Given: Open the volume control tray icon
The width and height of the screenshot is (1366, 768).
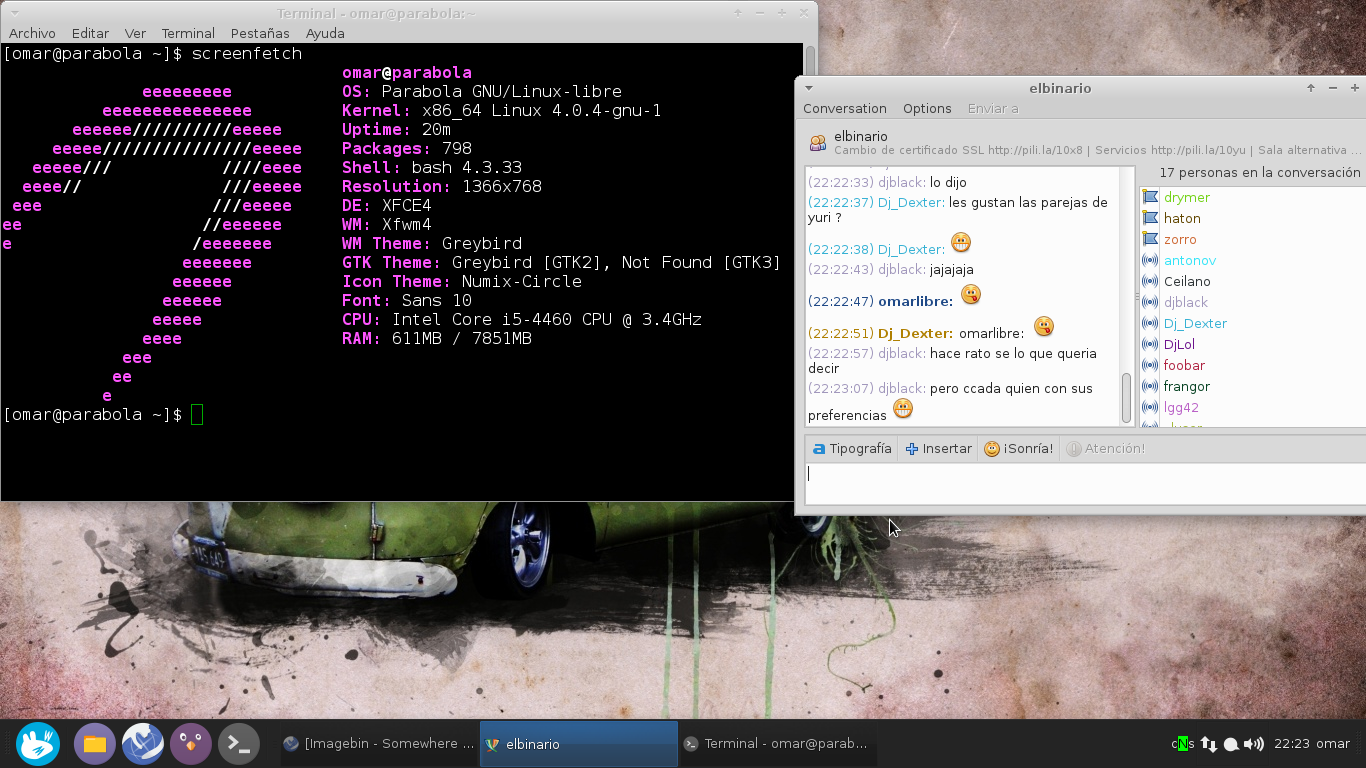Looking at the screenshot, I should 1254,744.
